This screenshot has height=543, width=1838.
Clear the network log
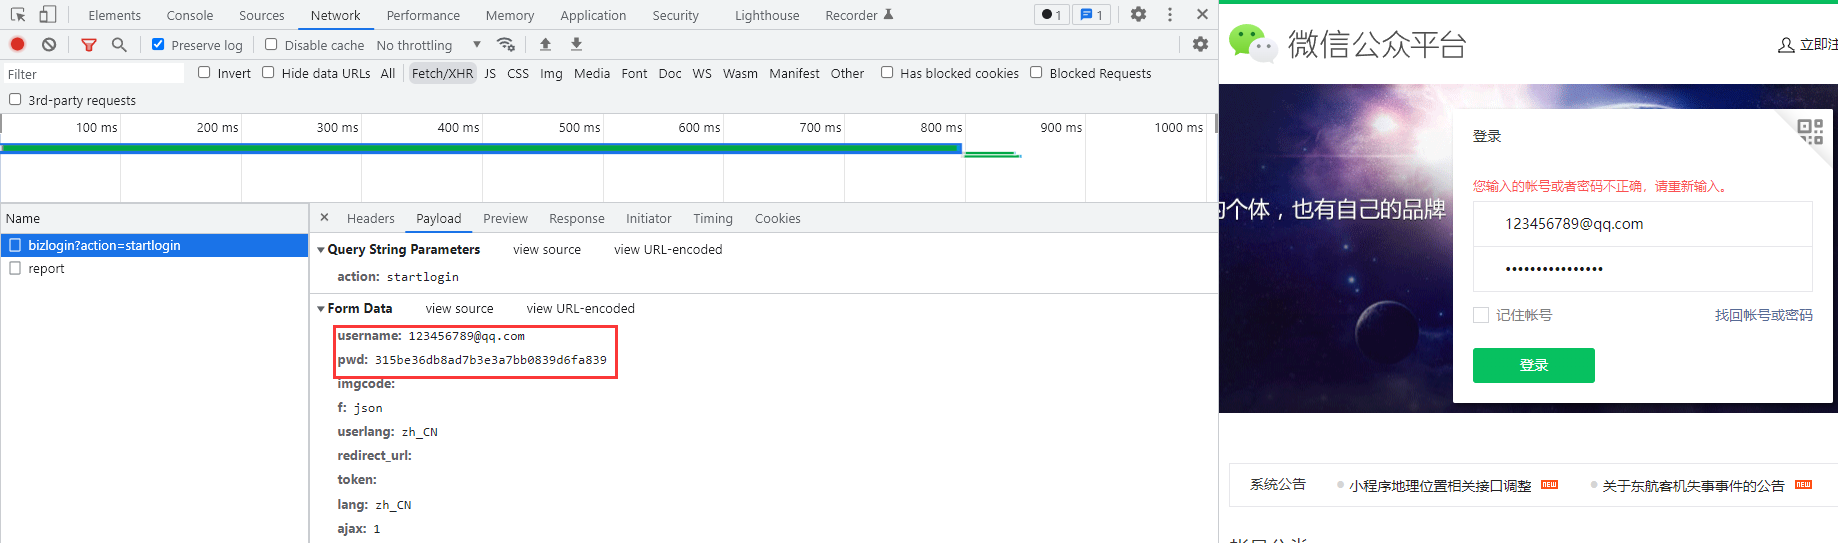[x=49, y=44]
